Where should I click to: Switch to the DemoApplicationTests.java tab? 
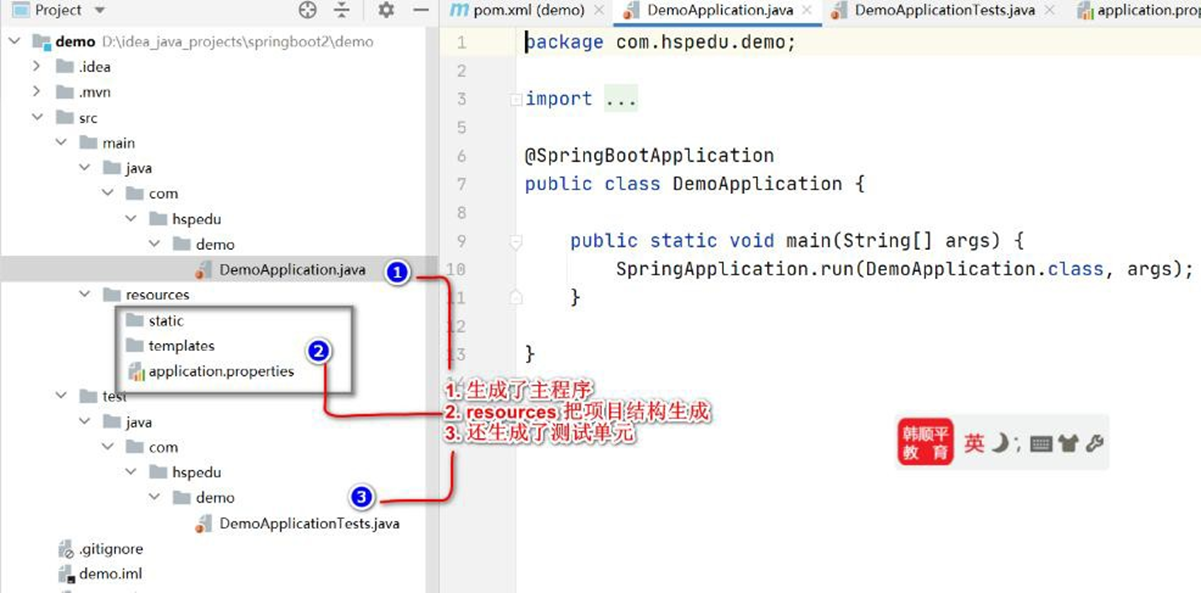click(943, 10)
